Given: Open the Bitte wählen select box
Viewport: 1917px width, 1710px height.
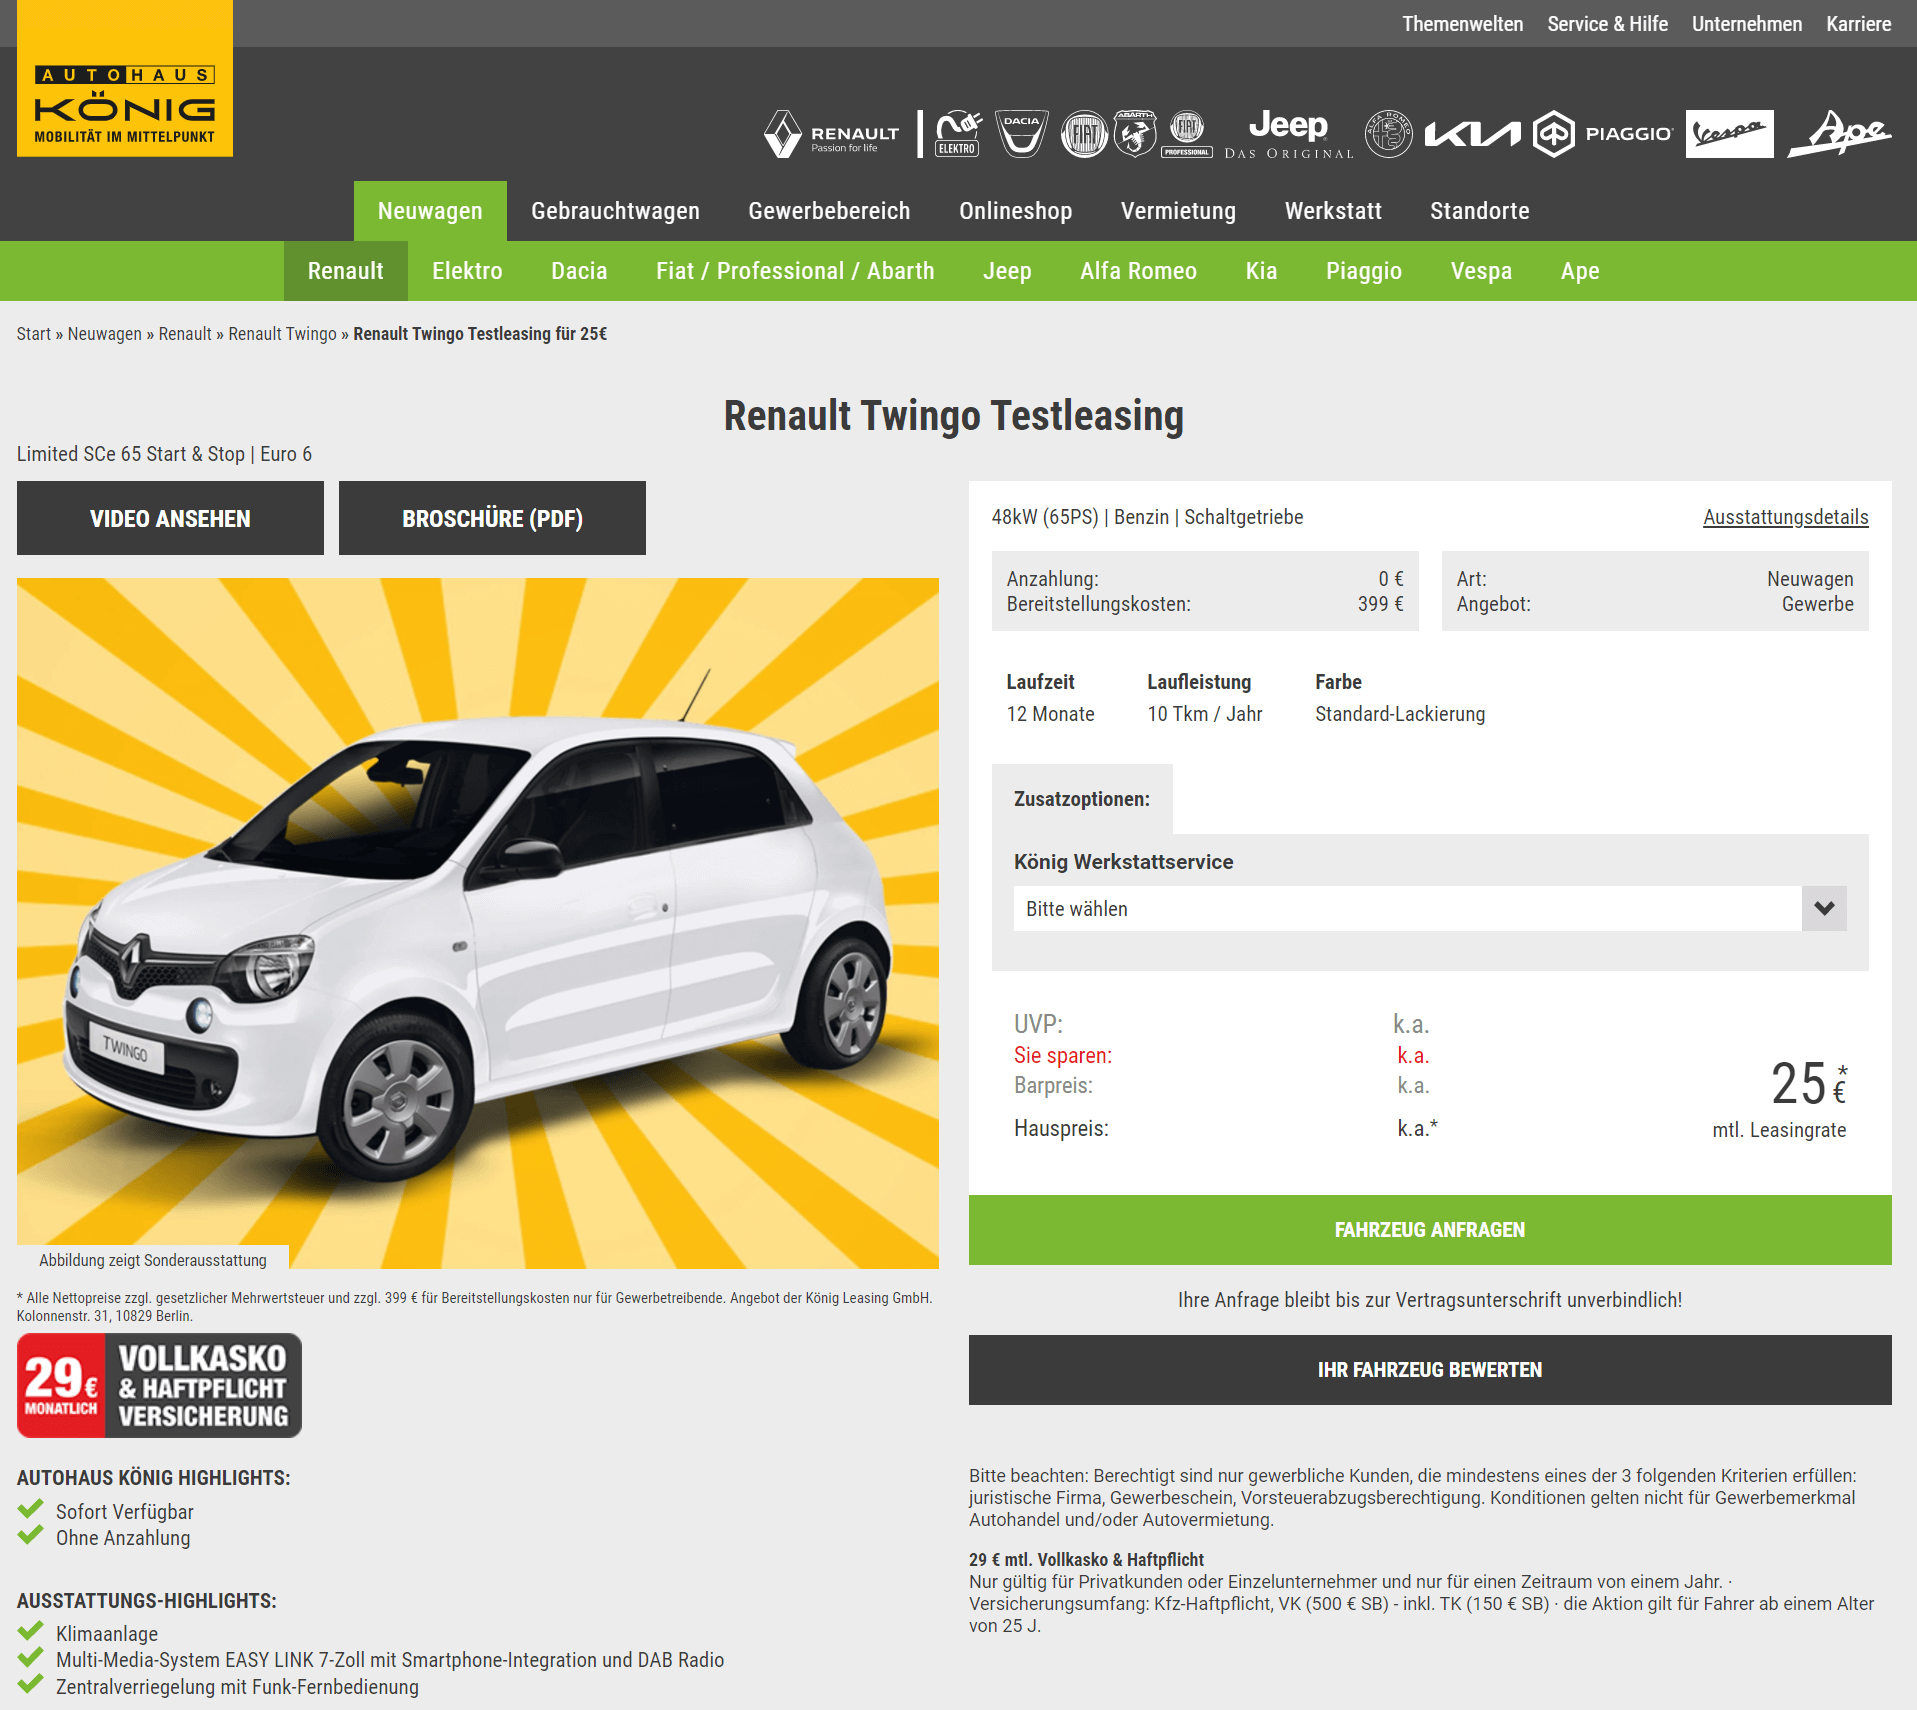Looking at the screenshot, I should click(1430, 908).
